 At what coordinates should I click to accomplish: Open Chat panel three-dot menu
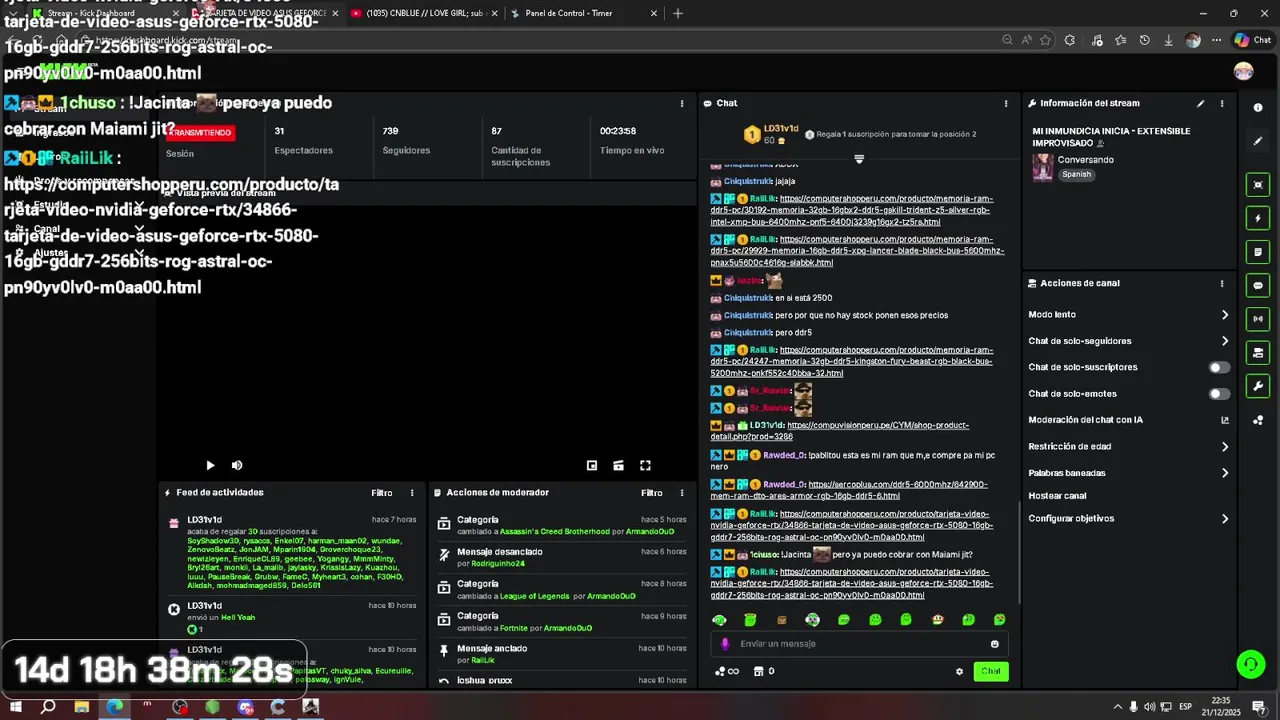1006,103
